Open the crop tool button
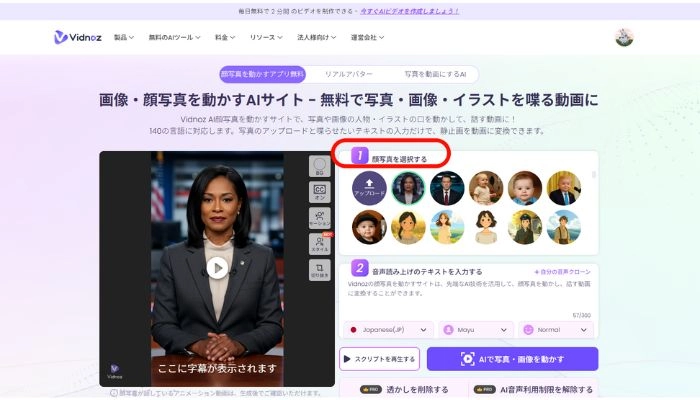This screenshot has height=400, width=700. point(320,270)
